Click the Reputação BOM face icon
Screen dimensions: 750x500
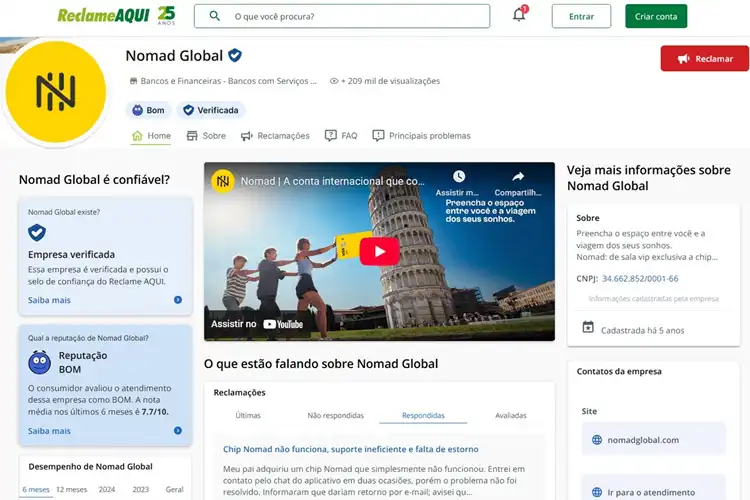click(x=40, y=362)
